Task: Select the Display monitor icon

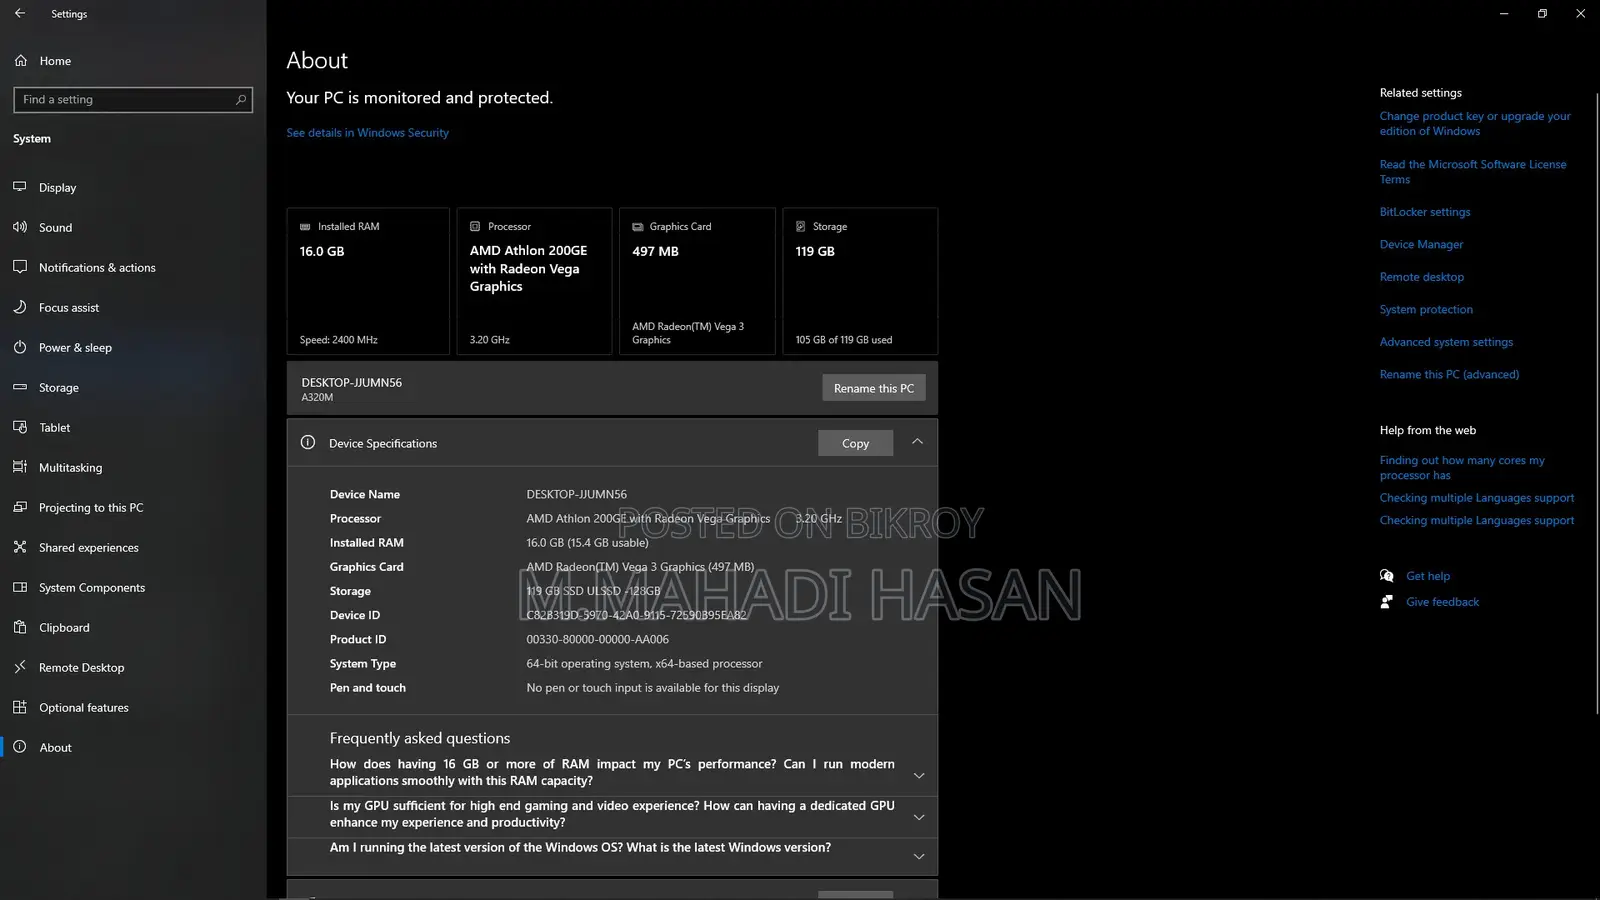Action: (x=20, y=187)
